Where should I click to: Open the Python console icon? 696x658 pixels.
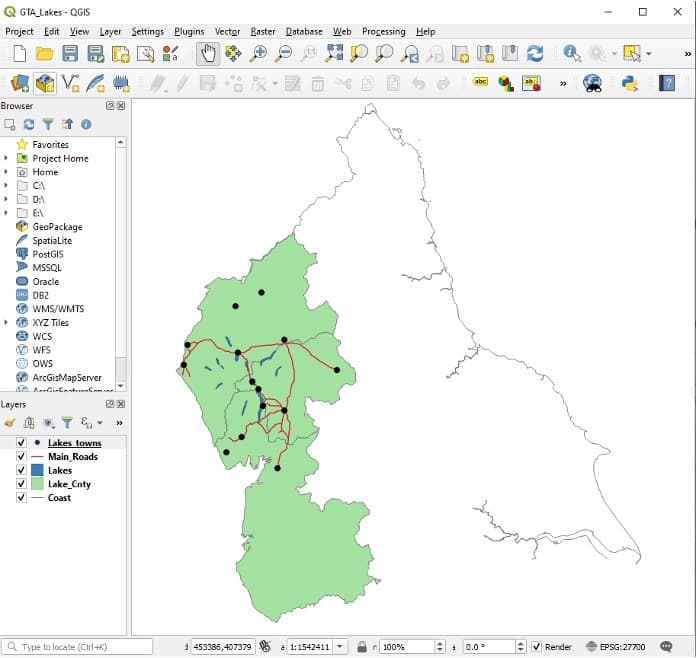630,84
